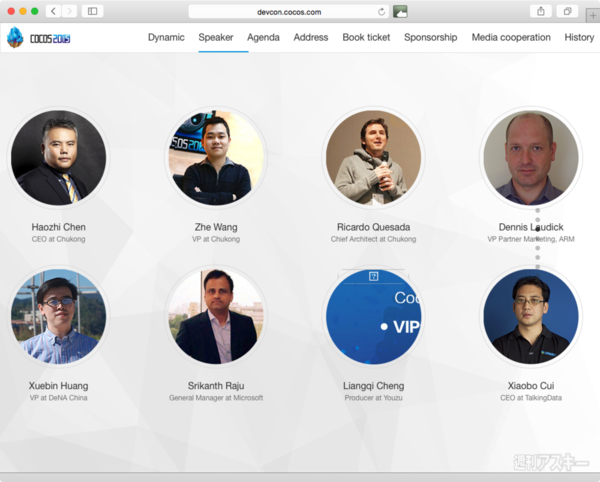
Task: Open Liangqi Cheng's blue VIP image
Action: tap(373, 316)
